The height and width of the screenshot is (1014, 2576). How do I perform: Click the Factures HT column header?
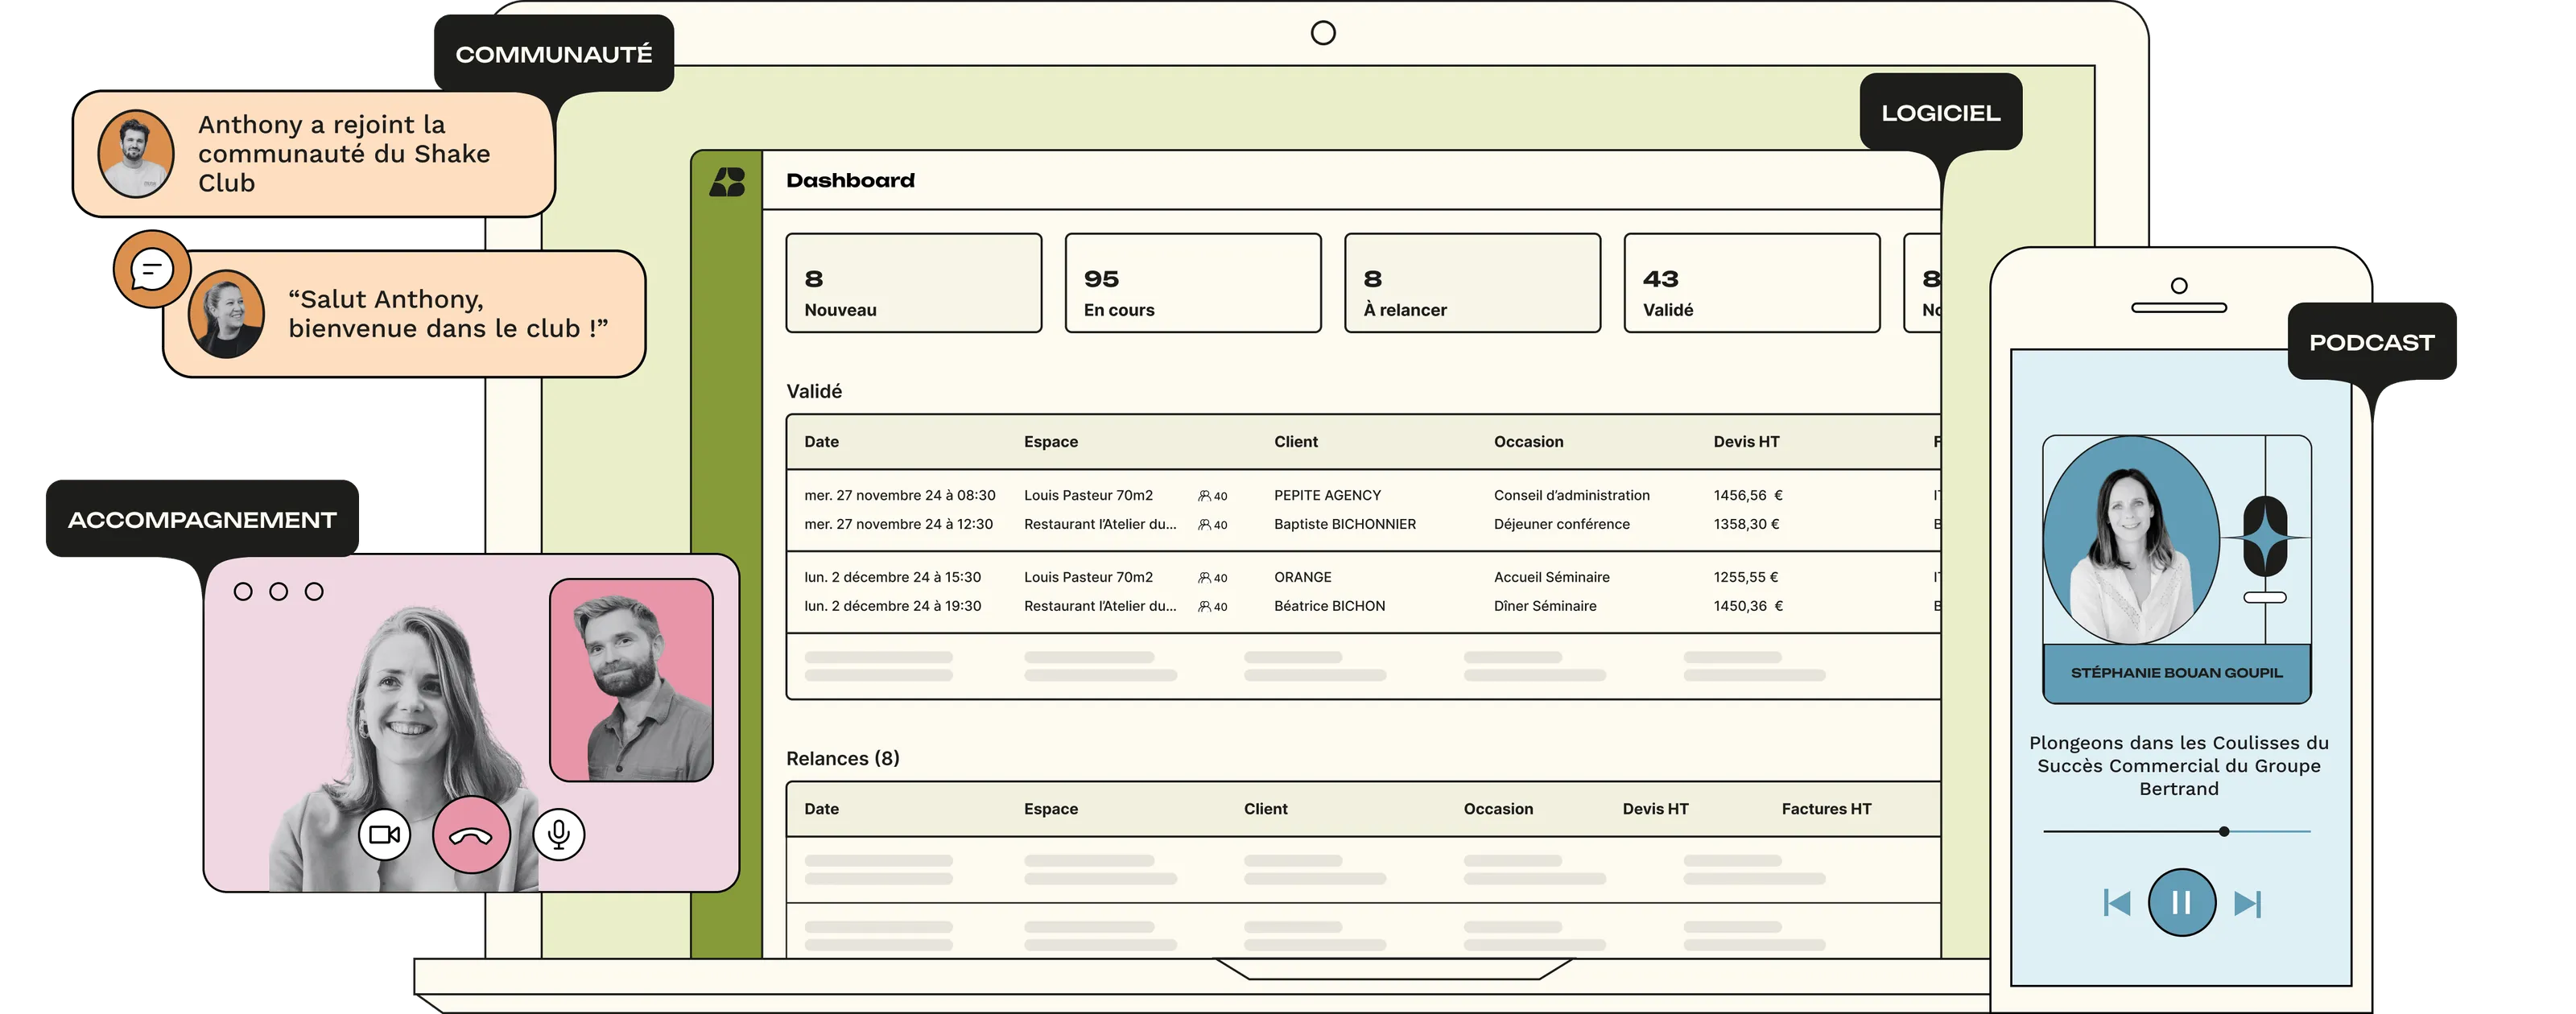tap(1826, 809)
